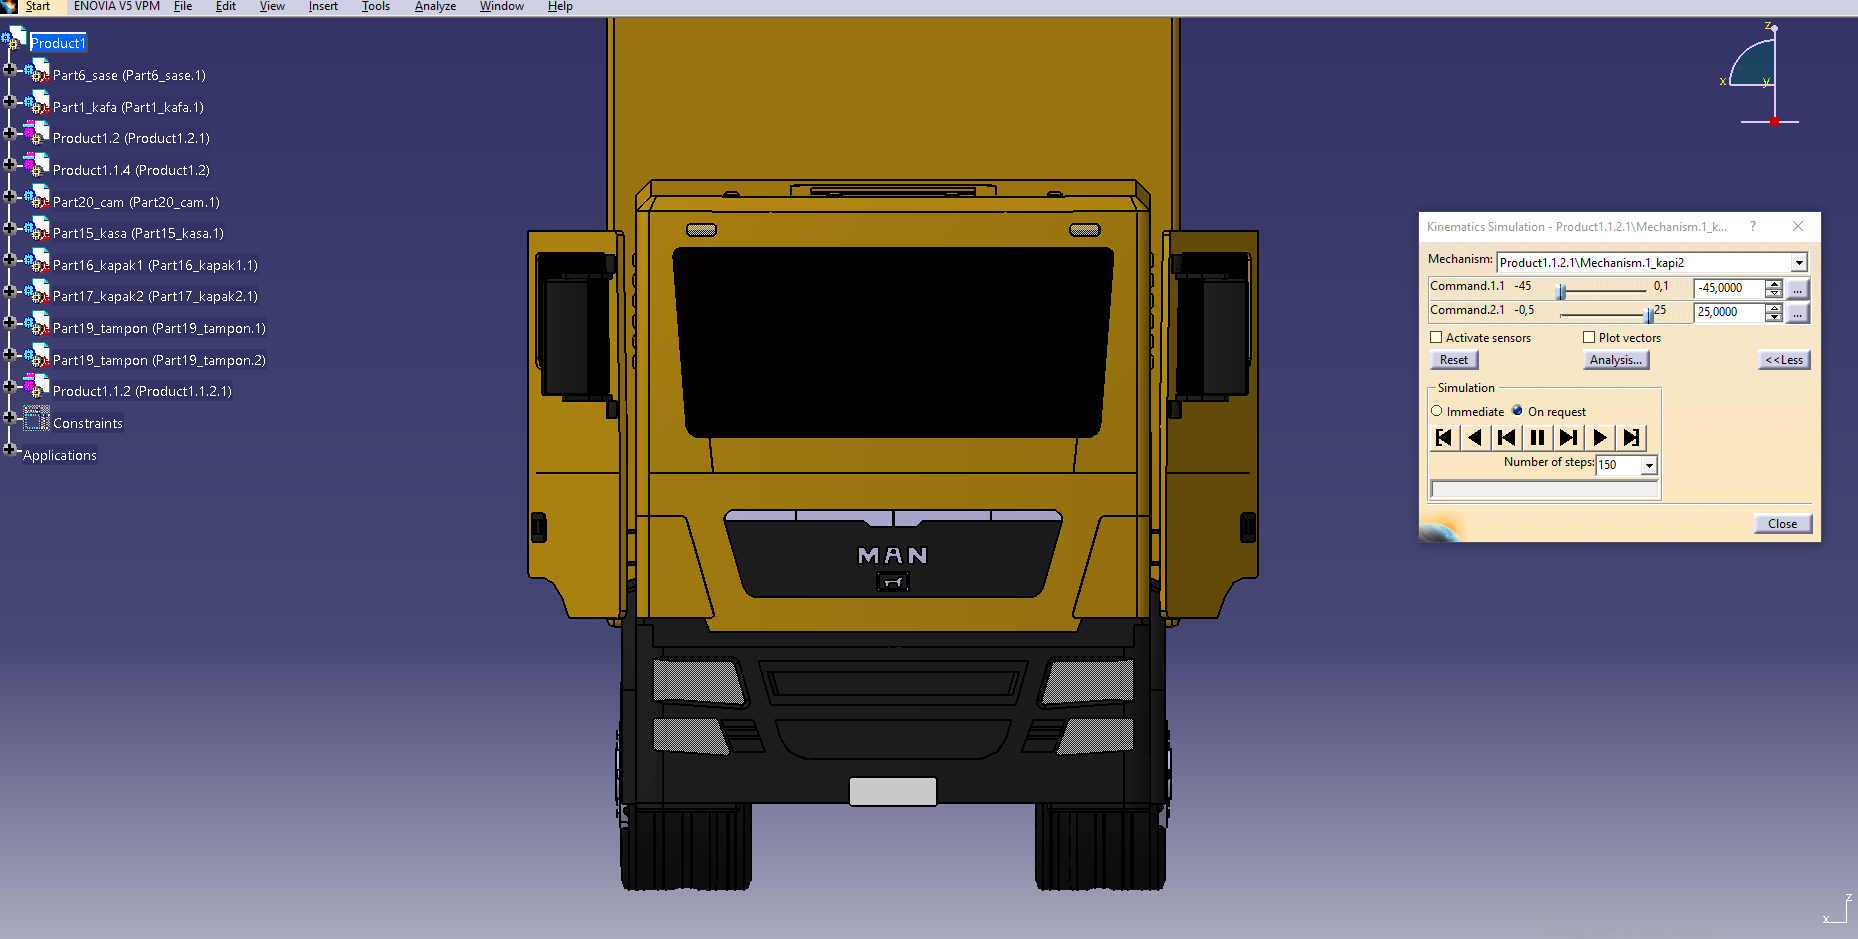
Task: Click the Part15_kasa part icon
Action: (x=37, y=230)
